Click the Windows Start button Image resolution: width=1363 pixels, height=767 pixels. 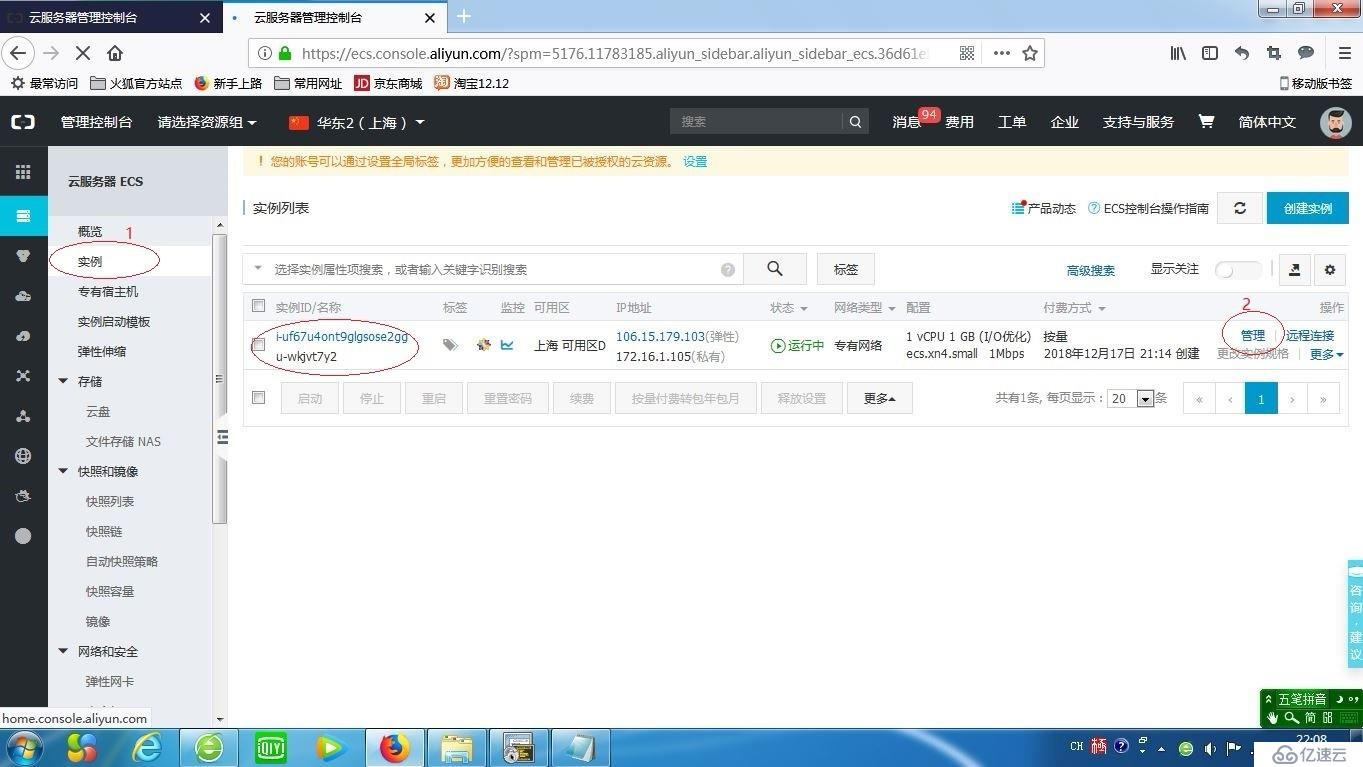24,748
